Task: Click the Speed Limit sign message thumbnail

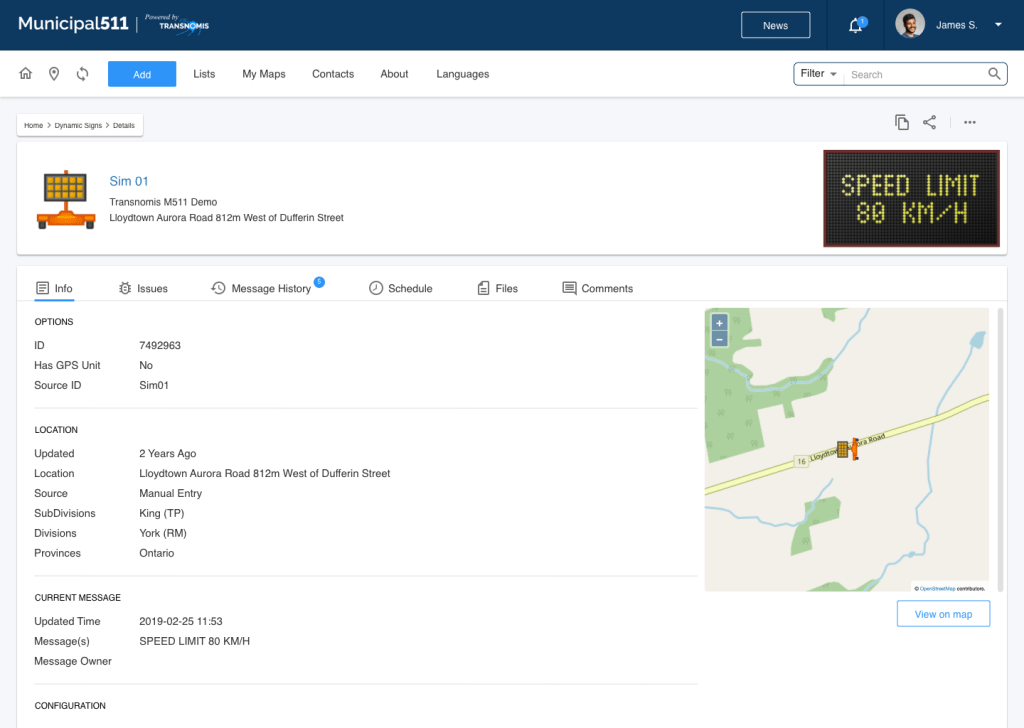Action: coord(911,198)
